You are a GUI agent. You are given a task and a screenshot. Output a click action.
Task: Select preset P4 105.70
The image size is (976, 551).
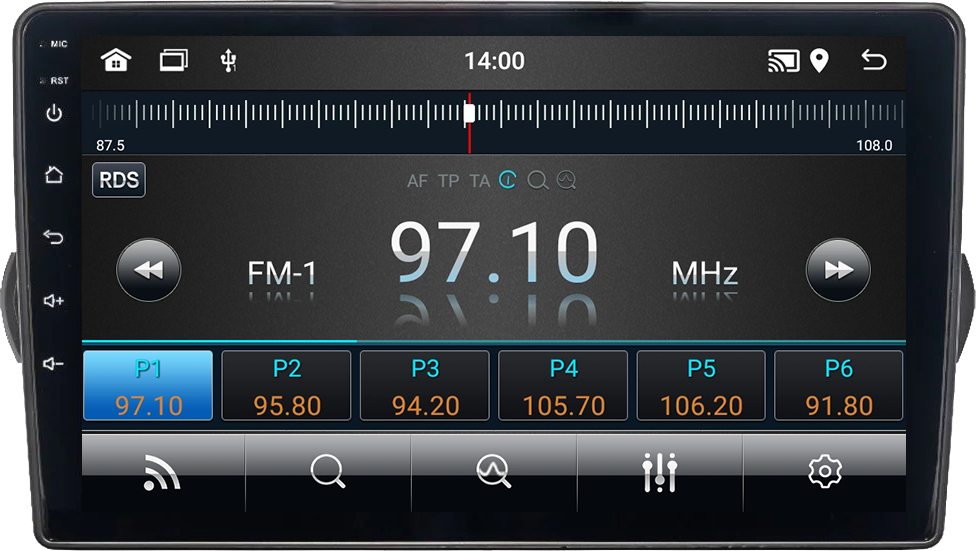(563, 386)
